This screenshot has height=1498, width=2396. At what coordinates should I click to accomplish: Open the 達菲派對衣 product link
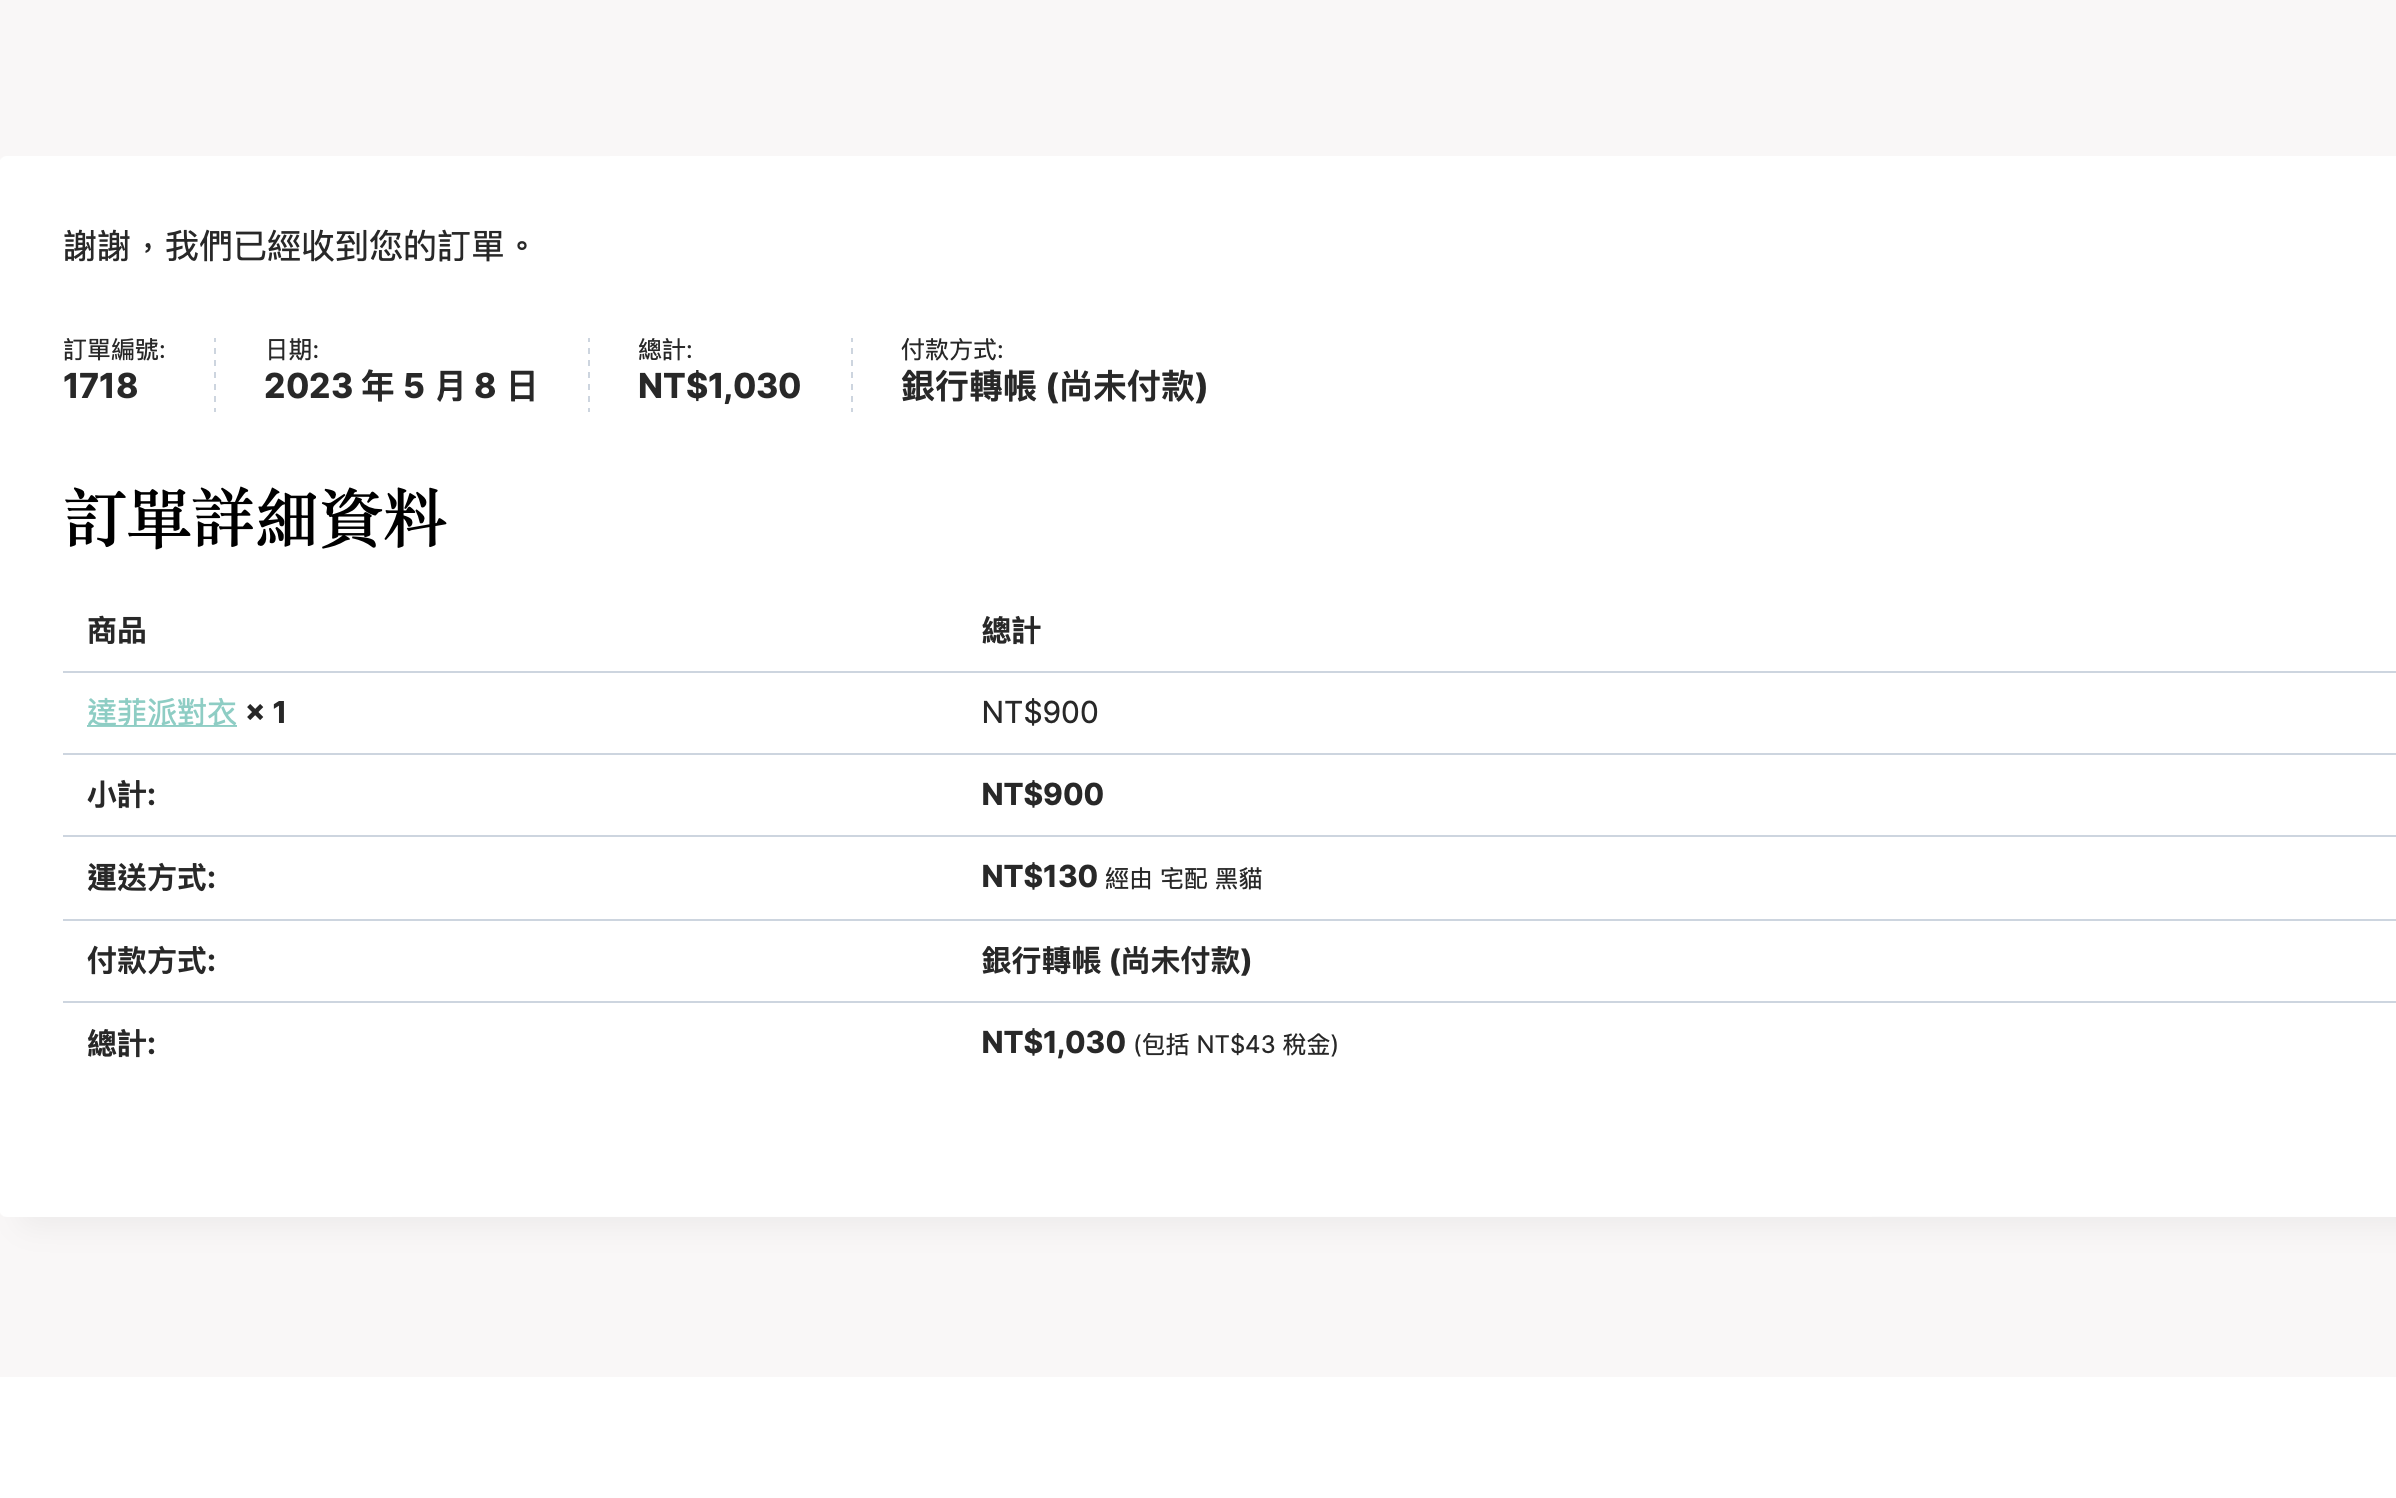tap(161, 713)
